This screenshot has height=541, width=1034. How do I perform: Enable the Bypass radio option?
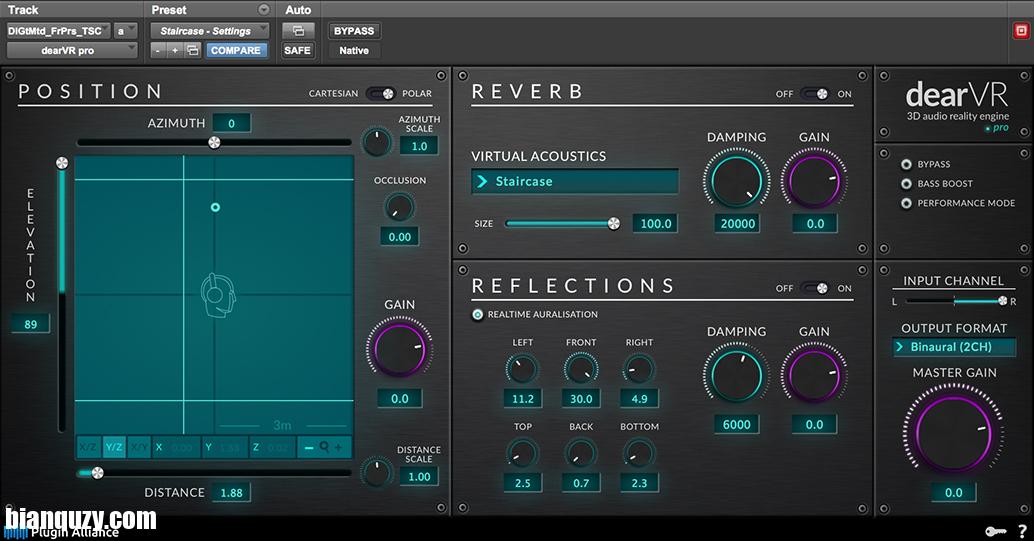tap(906, 164)
